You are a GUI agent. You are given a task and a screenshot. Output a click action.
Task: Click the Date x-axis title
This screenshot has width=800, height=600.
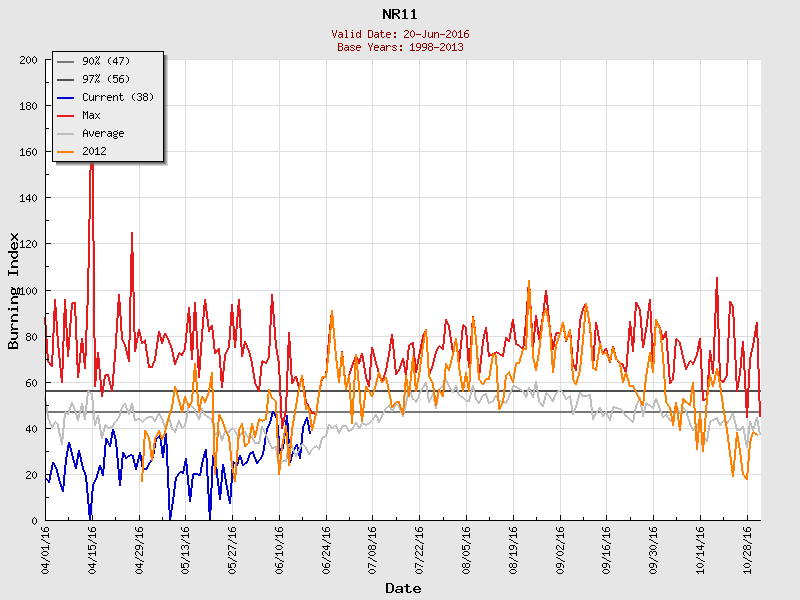403,588
